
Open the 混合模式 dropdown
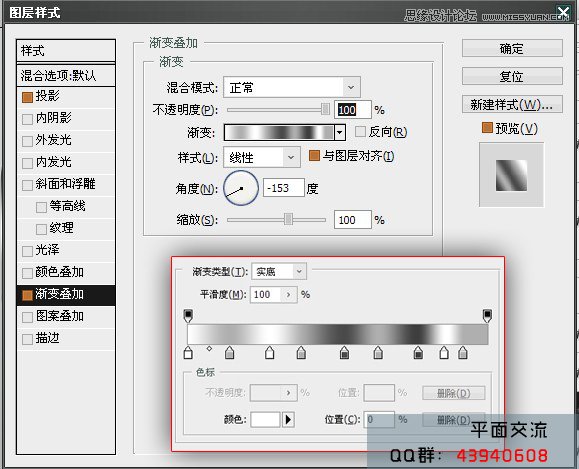pos(292,88)
